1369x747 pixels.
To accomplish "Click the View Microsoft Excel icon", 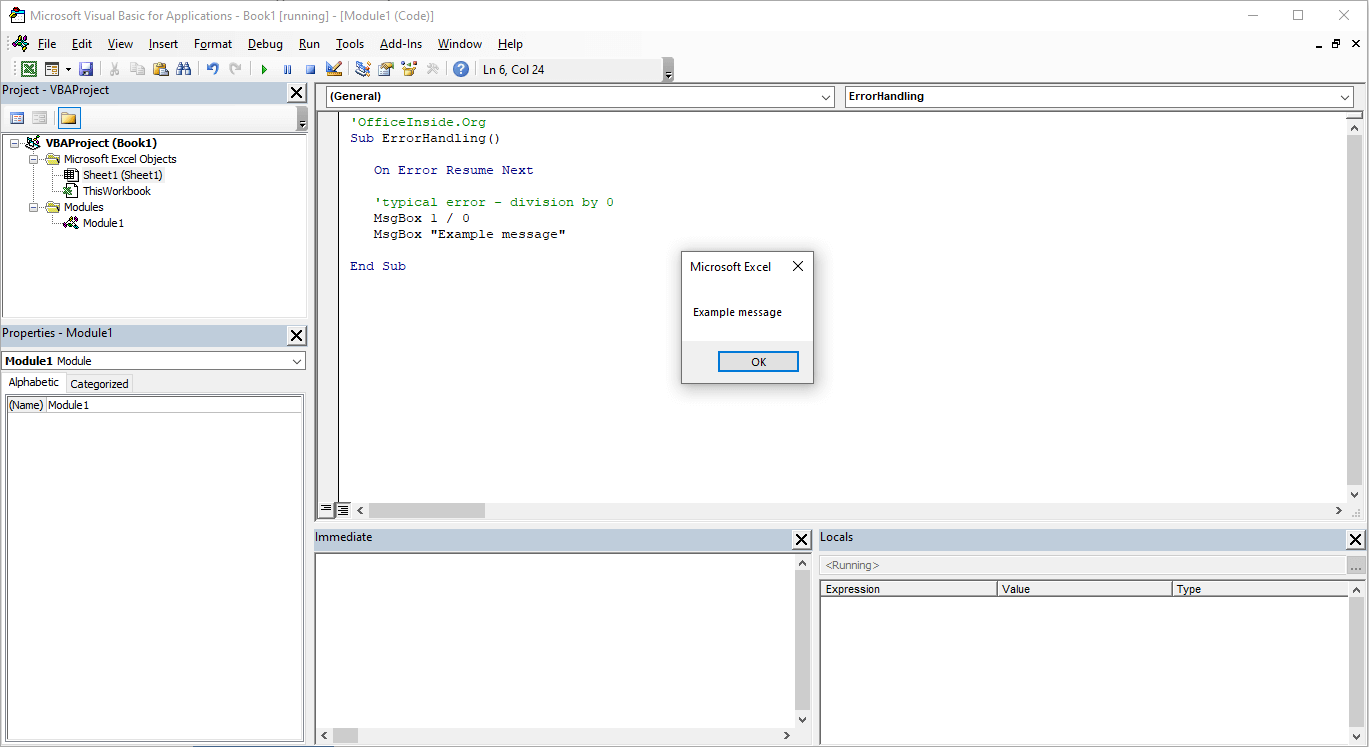I will click(x=29, y=68).
